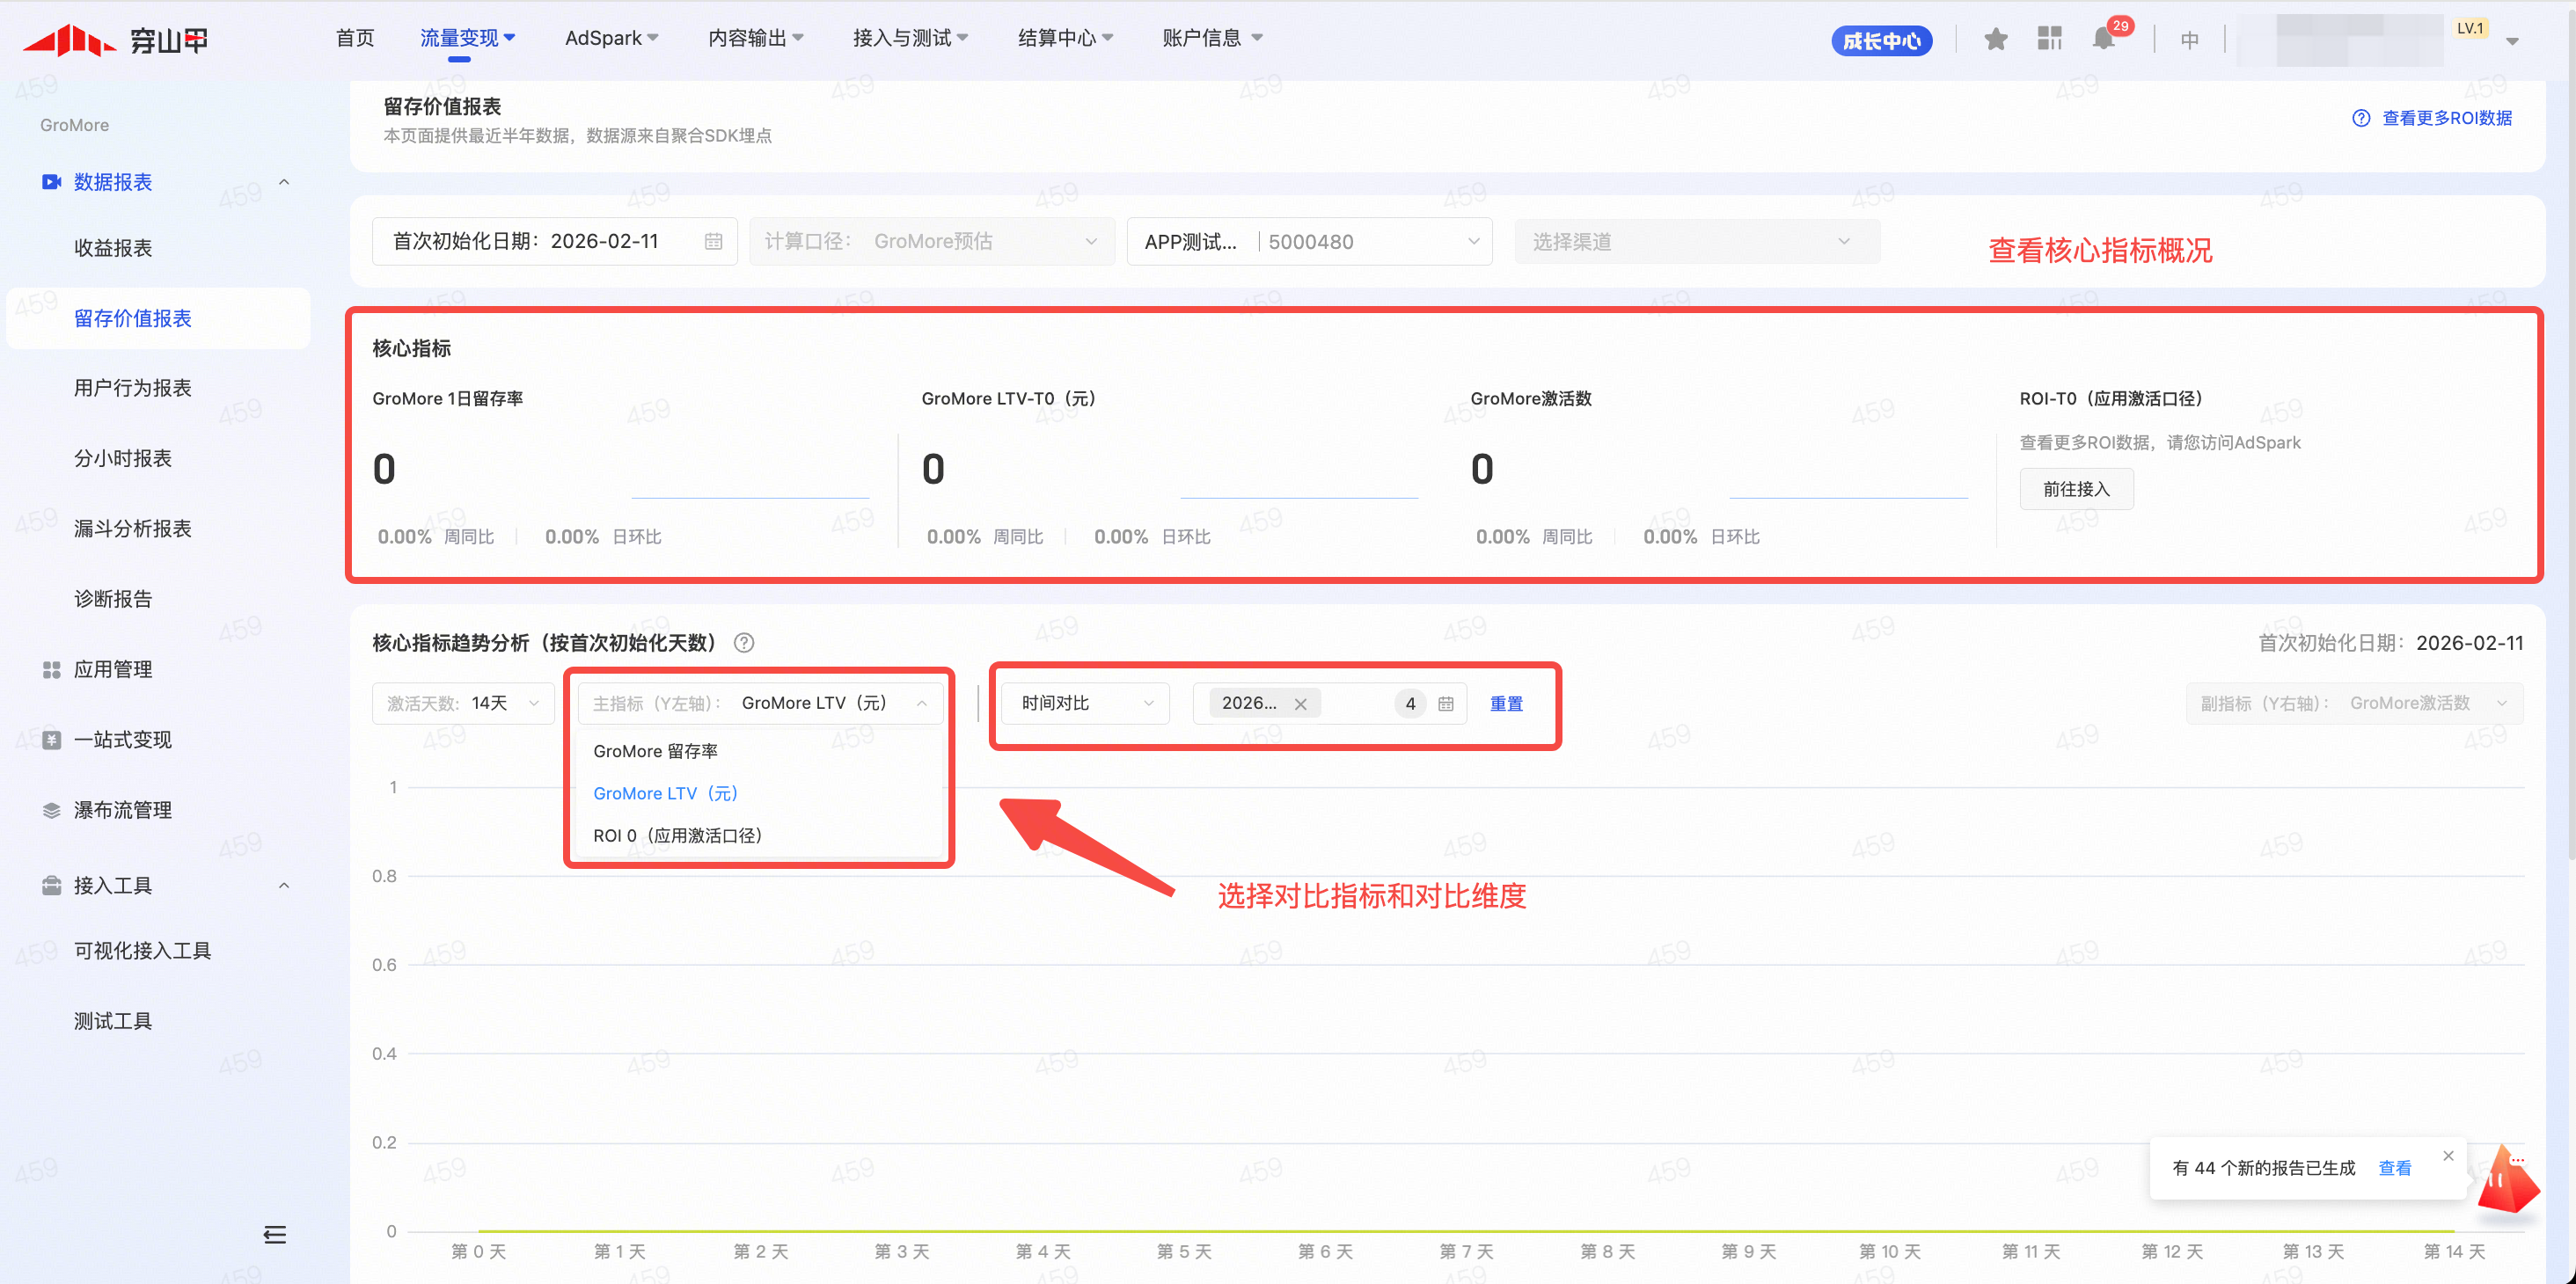Click the favorites star icon
Viewport: 2576px width, 1284px height.
click(x=1996, y=39)
